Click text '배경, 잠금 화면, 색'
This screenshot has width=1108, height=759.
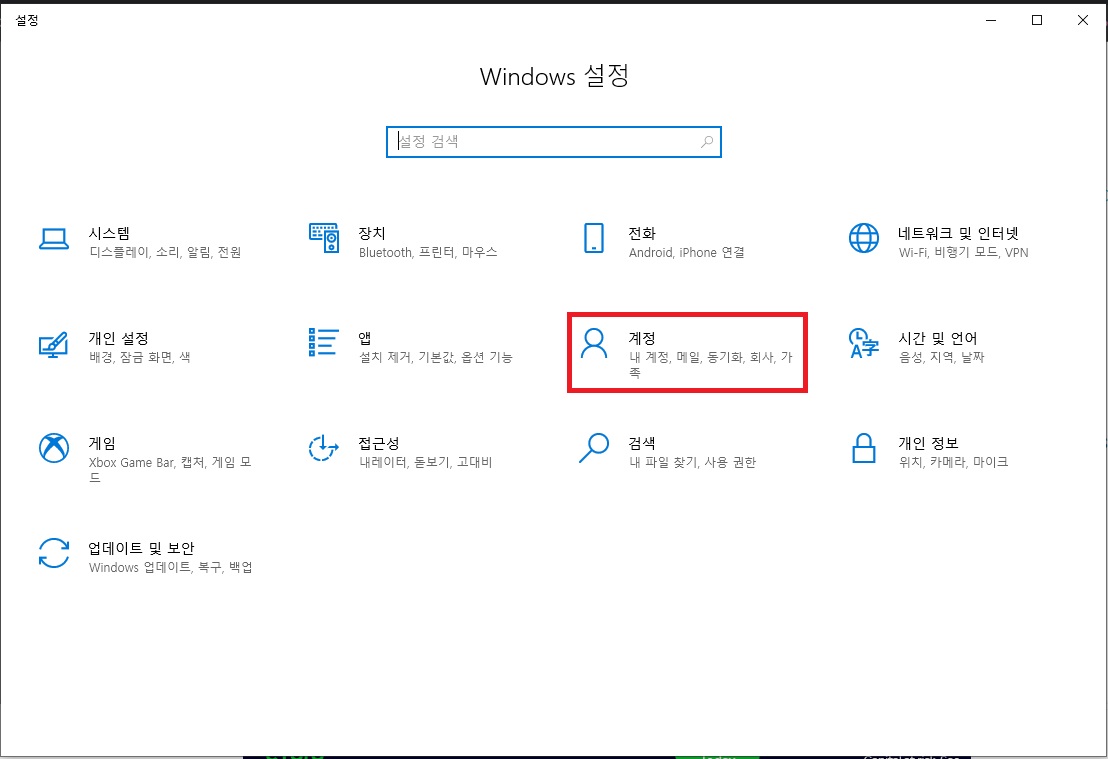139,358
